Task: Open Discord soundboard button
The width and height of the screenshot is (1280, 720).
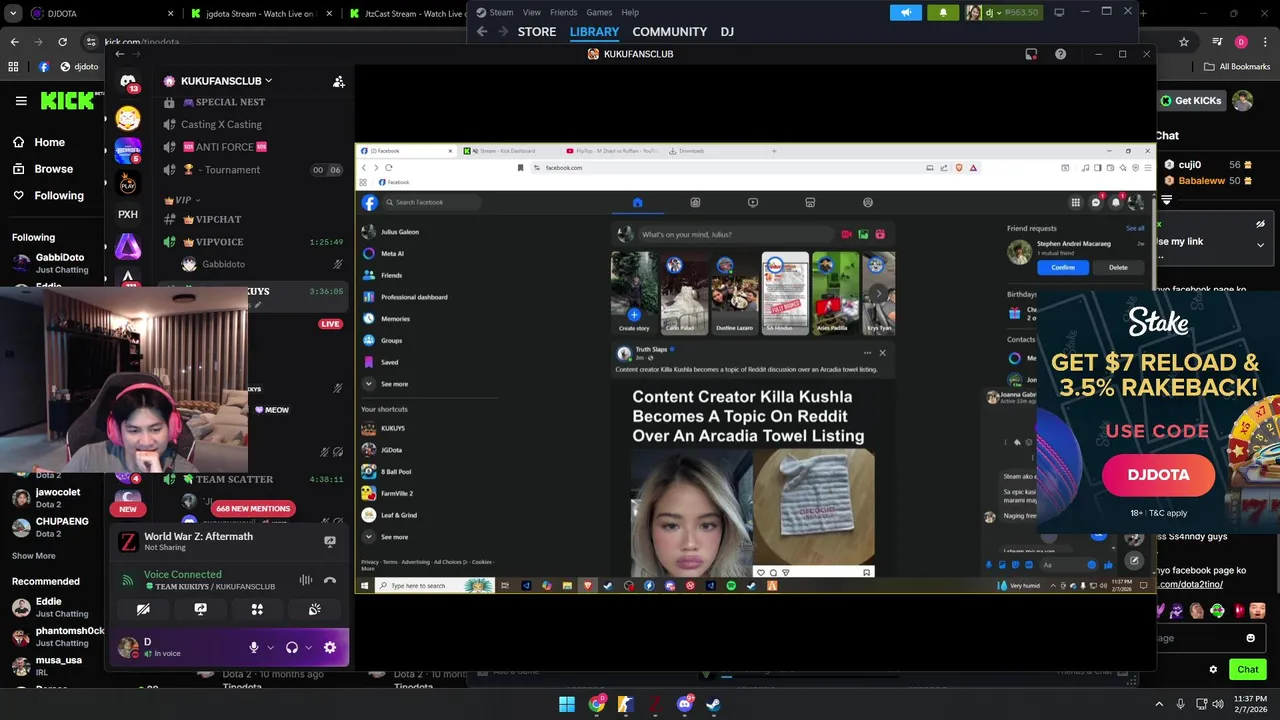Action: click(x=314, y=609)
